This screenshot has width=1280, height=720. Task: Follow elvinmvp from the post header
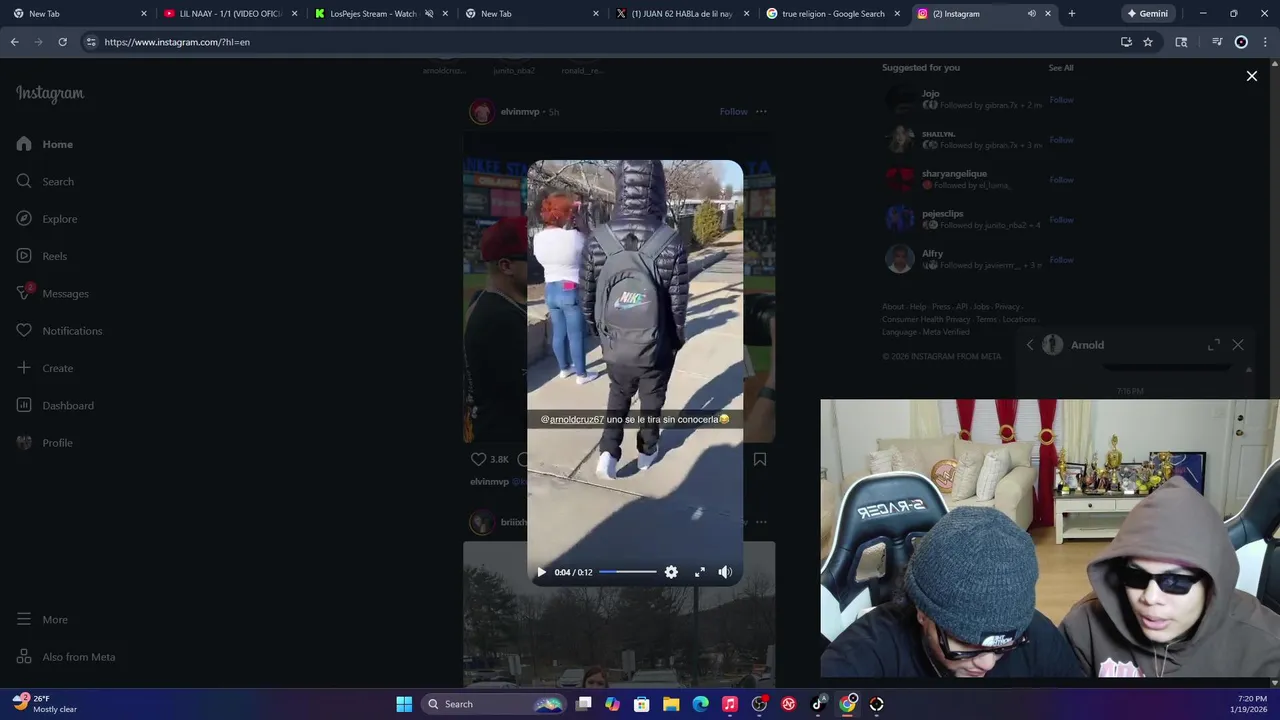pos(733,111)
